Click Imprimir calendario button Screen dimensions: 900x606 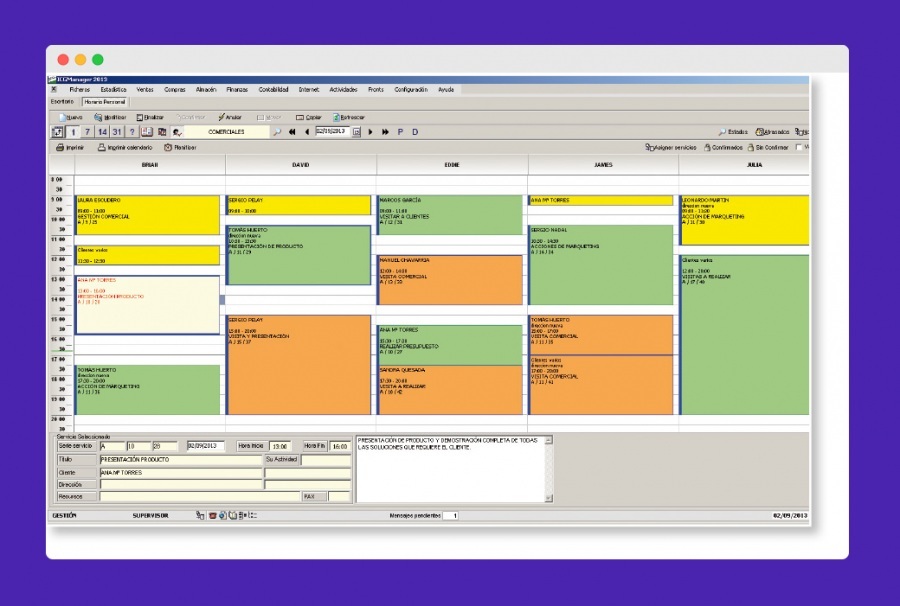click(125, 147)
